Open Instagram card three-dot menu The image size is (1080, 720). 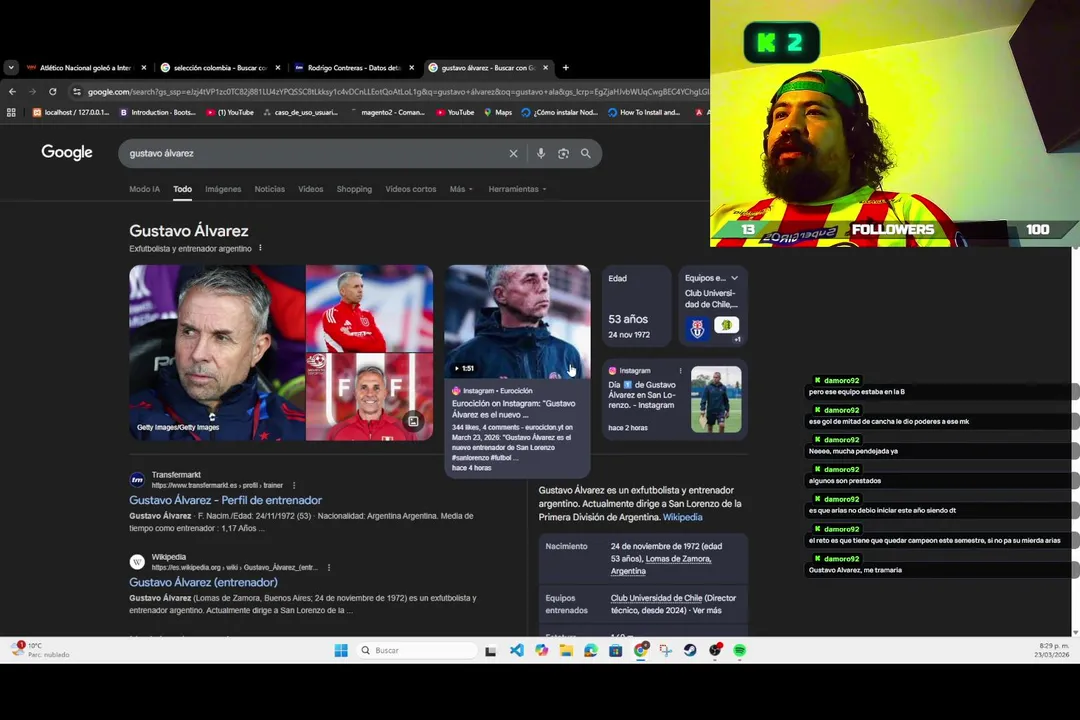(x=681, y=371)
